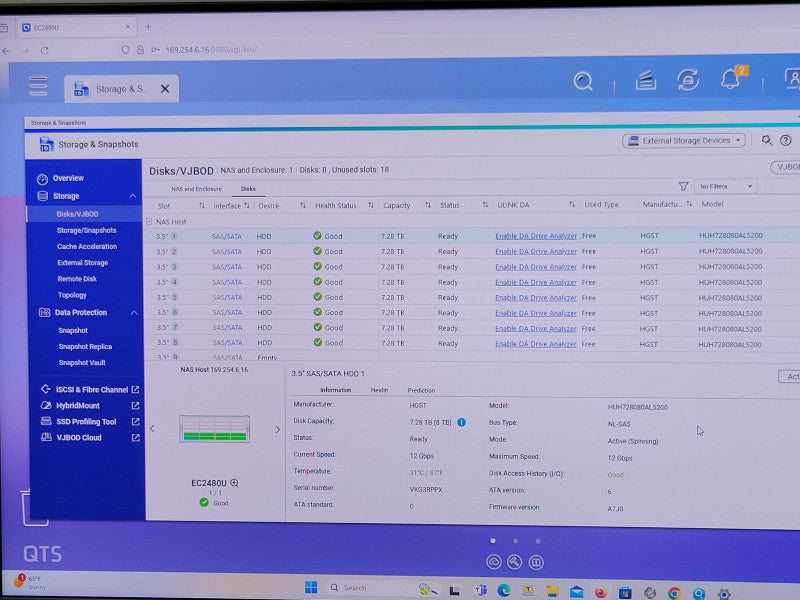The width and height of the screenshot is (800, 600).
Task: Open SSD Profiling Tool external link
Action: pyautogui.click(x=136, y=422)
